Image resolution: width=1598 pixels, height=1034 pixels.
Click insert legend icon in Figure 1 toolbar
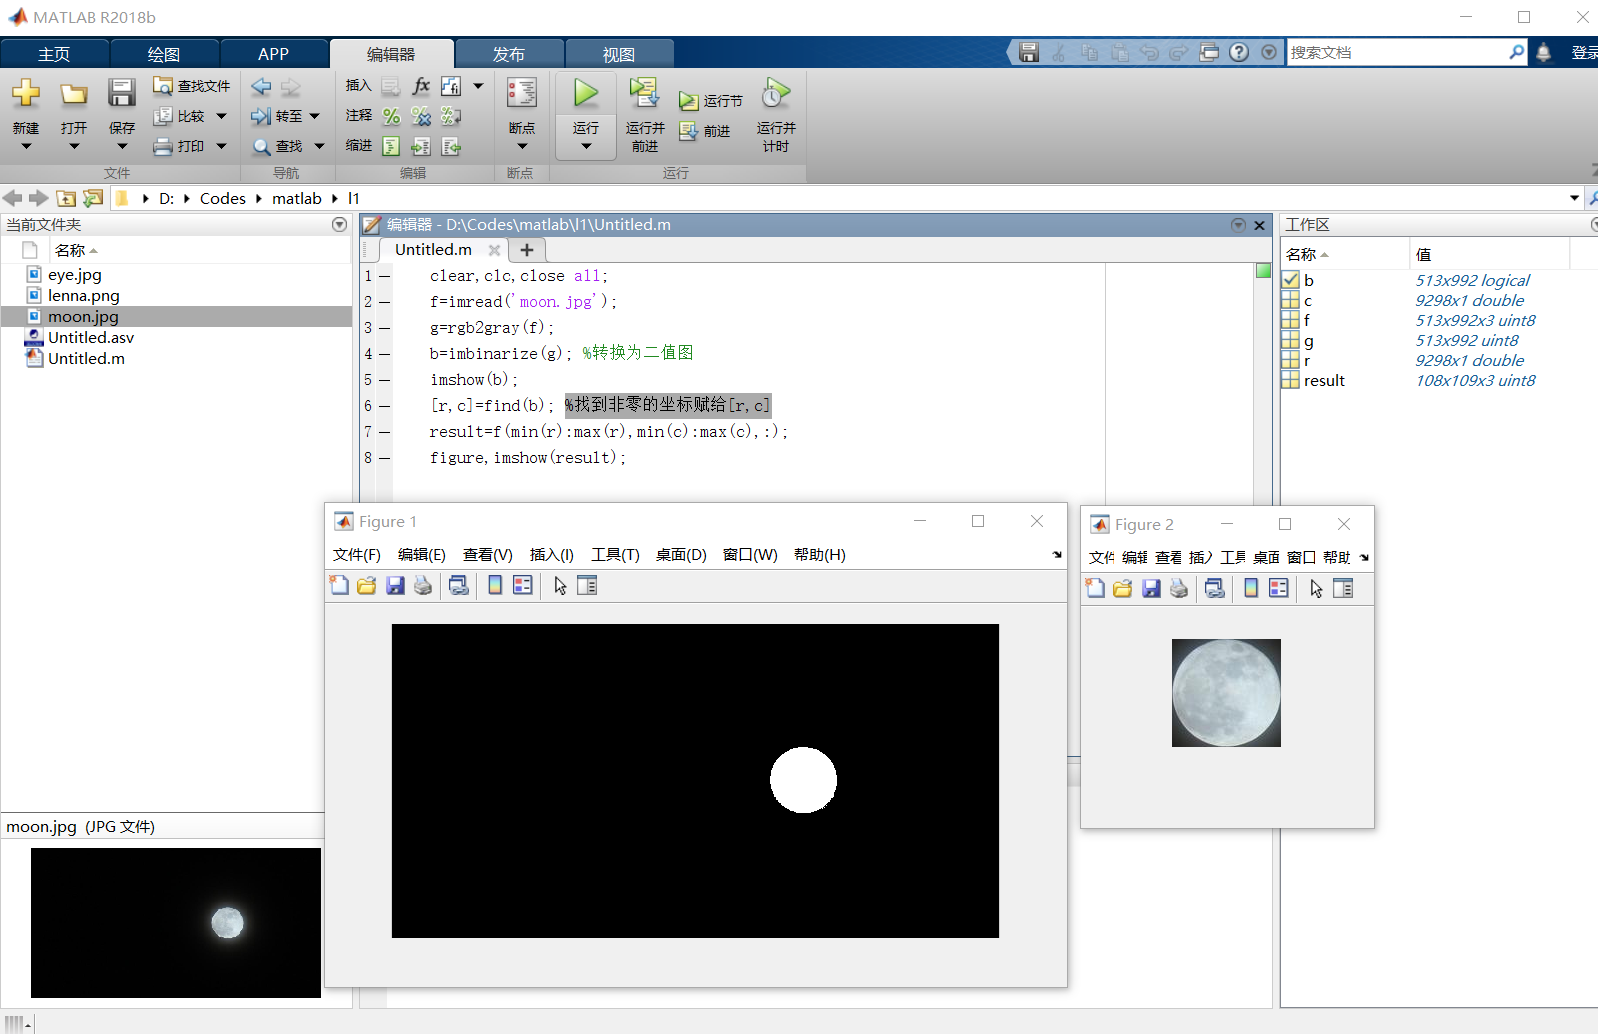pos(522,585)
